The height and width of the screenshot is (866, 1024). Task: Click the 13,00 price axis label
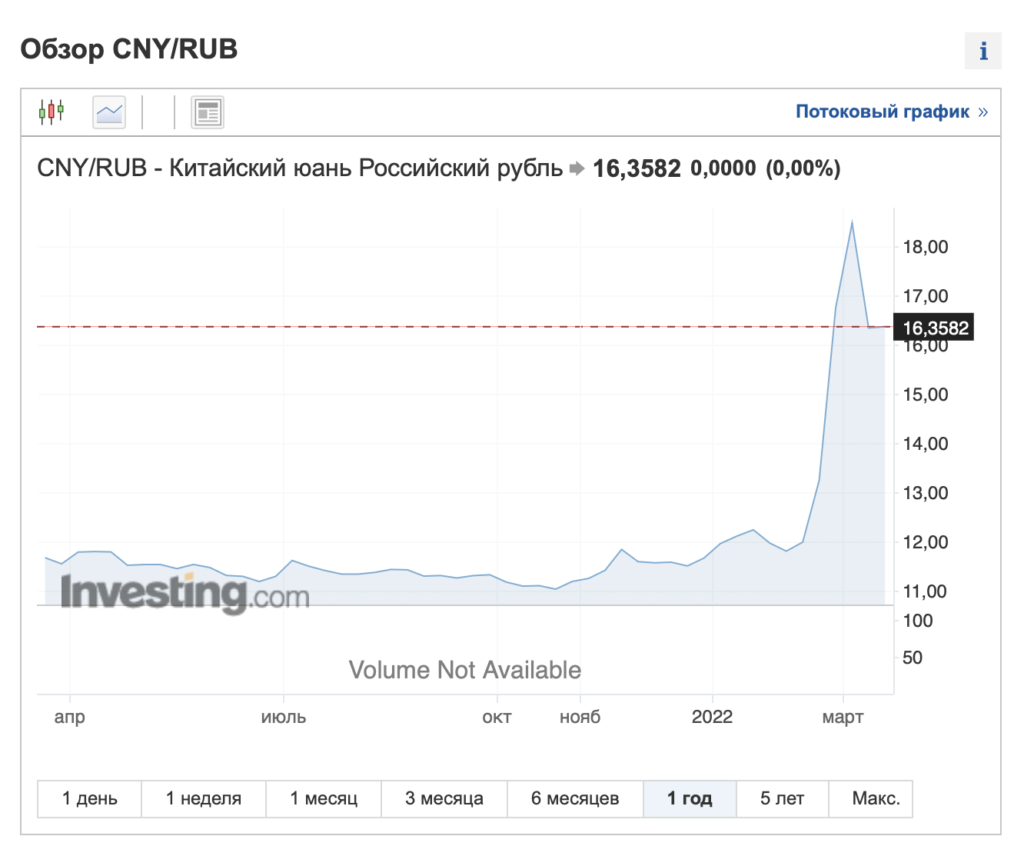[x=925, y=493]
